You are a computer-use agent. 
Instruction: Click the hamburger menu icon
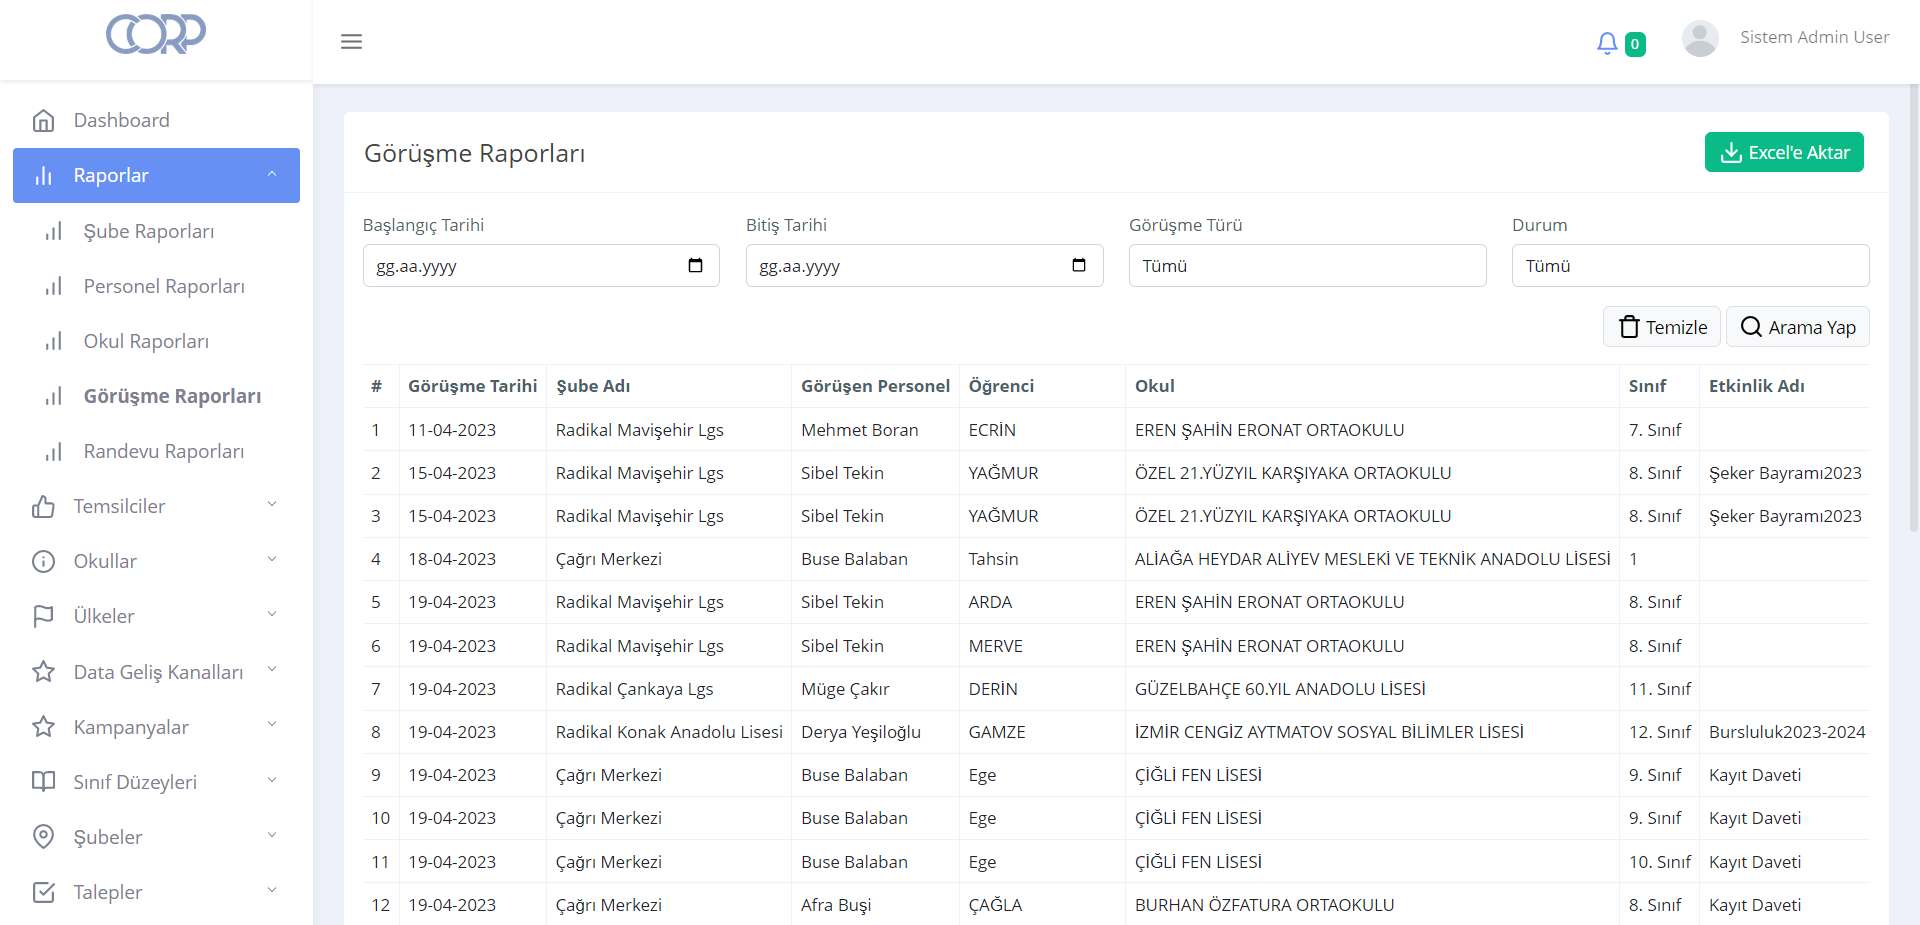tap(351, 41)
